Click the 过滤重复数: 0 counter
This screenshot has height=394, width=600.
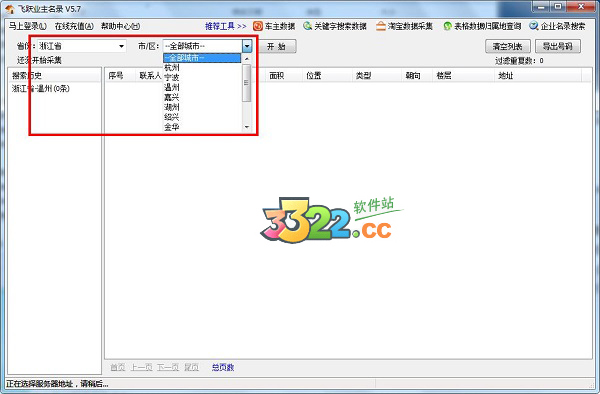pyautogui.click(x=519, y=60)
